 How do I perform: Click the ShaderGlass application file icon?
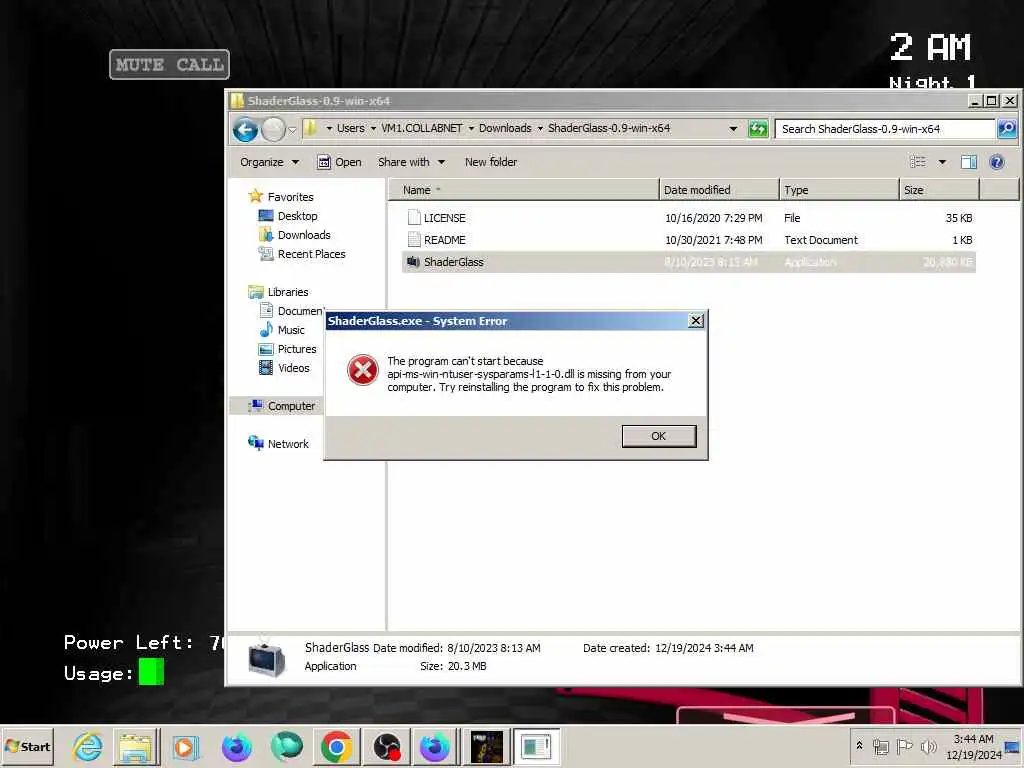(413, 262)
